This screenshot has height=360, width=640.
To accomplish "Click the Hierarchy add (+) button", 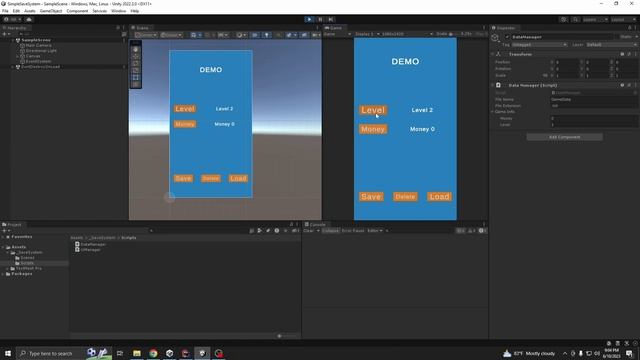I will pos(5,34).
